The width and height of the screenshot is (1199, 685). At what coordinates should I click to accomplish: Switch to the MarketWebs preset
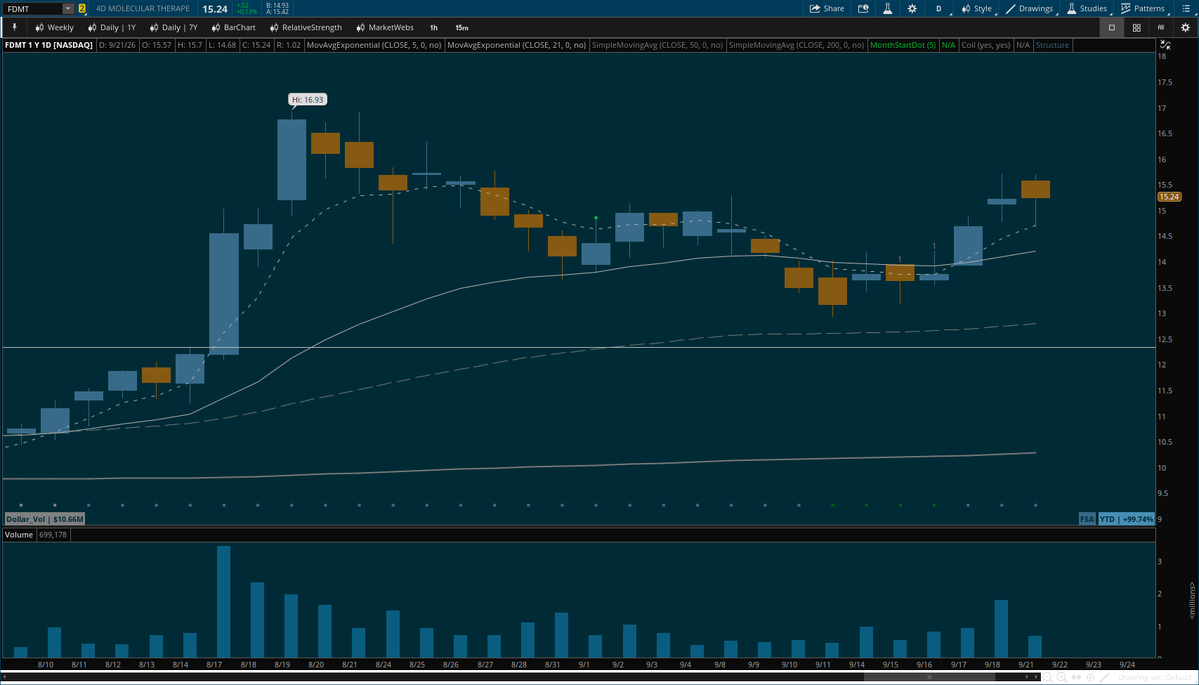pos(384,28)
